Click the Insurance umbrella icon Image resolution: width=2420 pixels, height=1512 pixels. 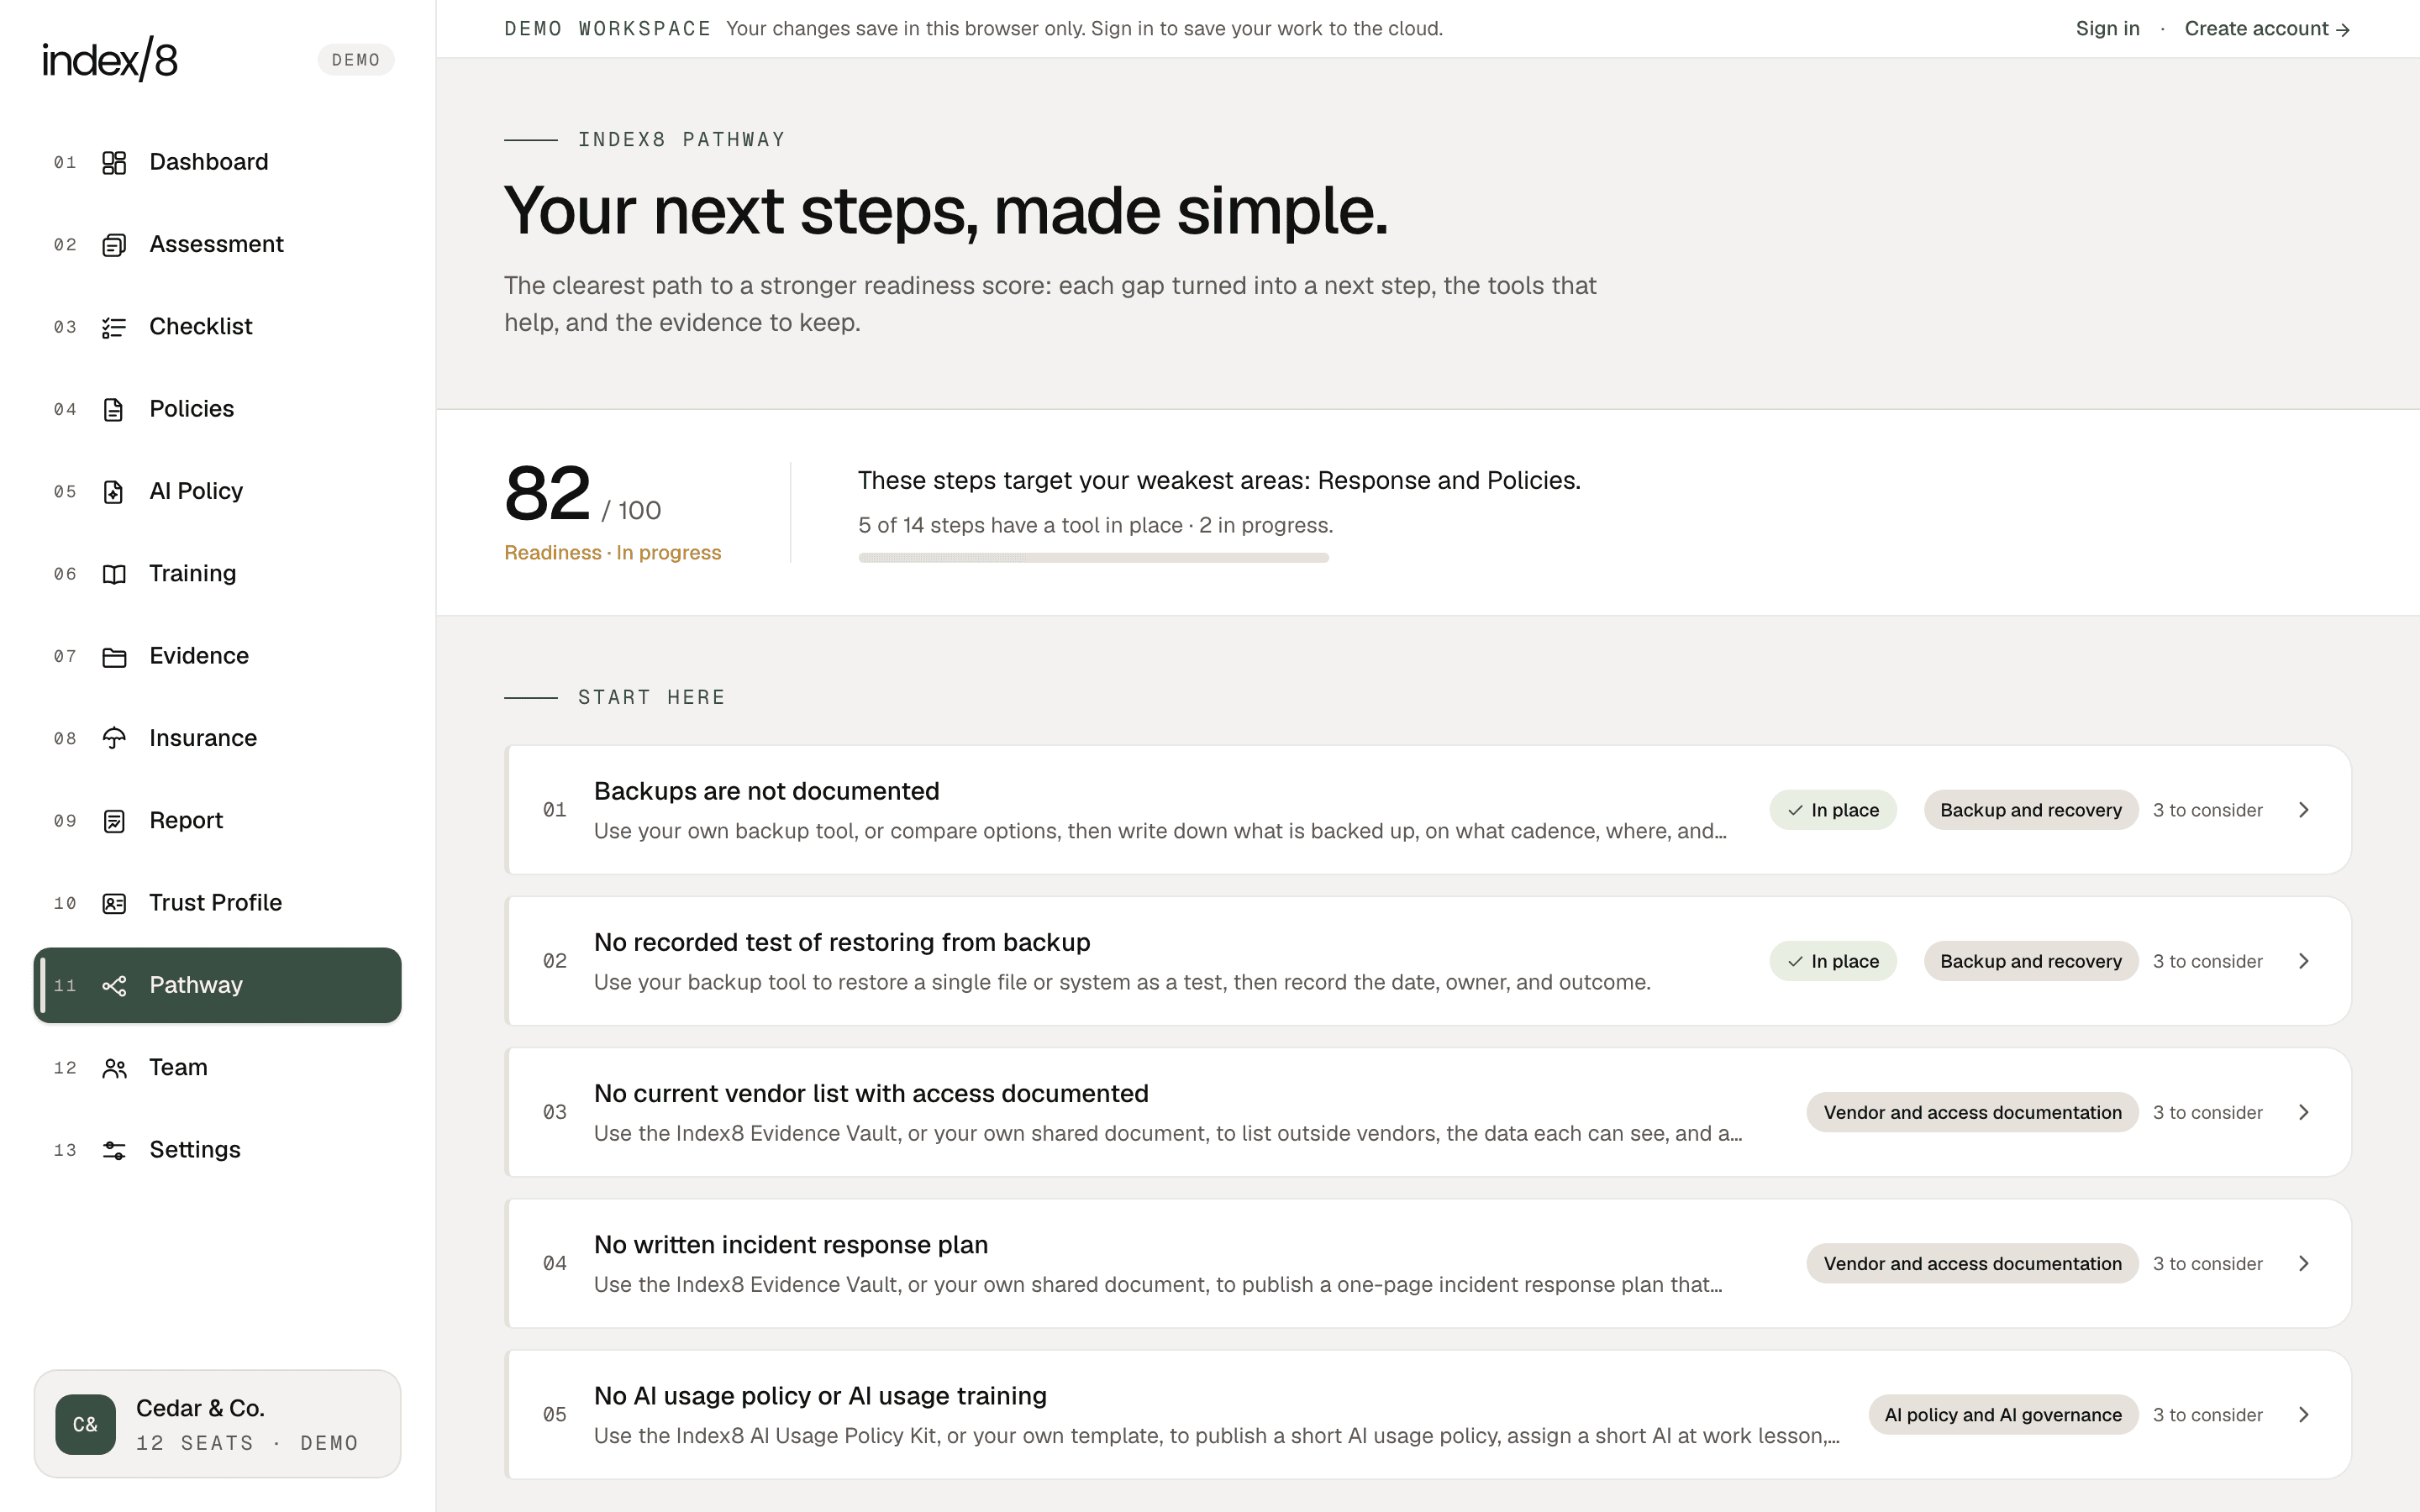point(114,739)
